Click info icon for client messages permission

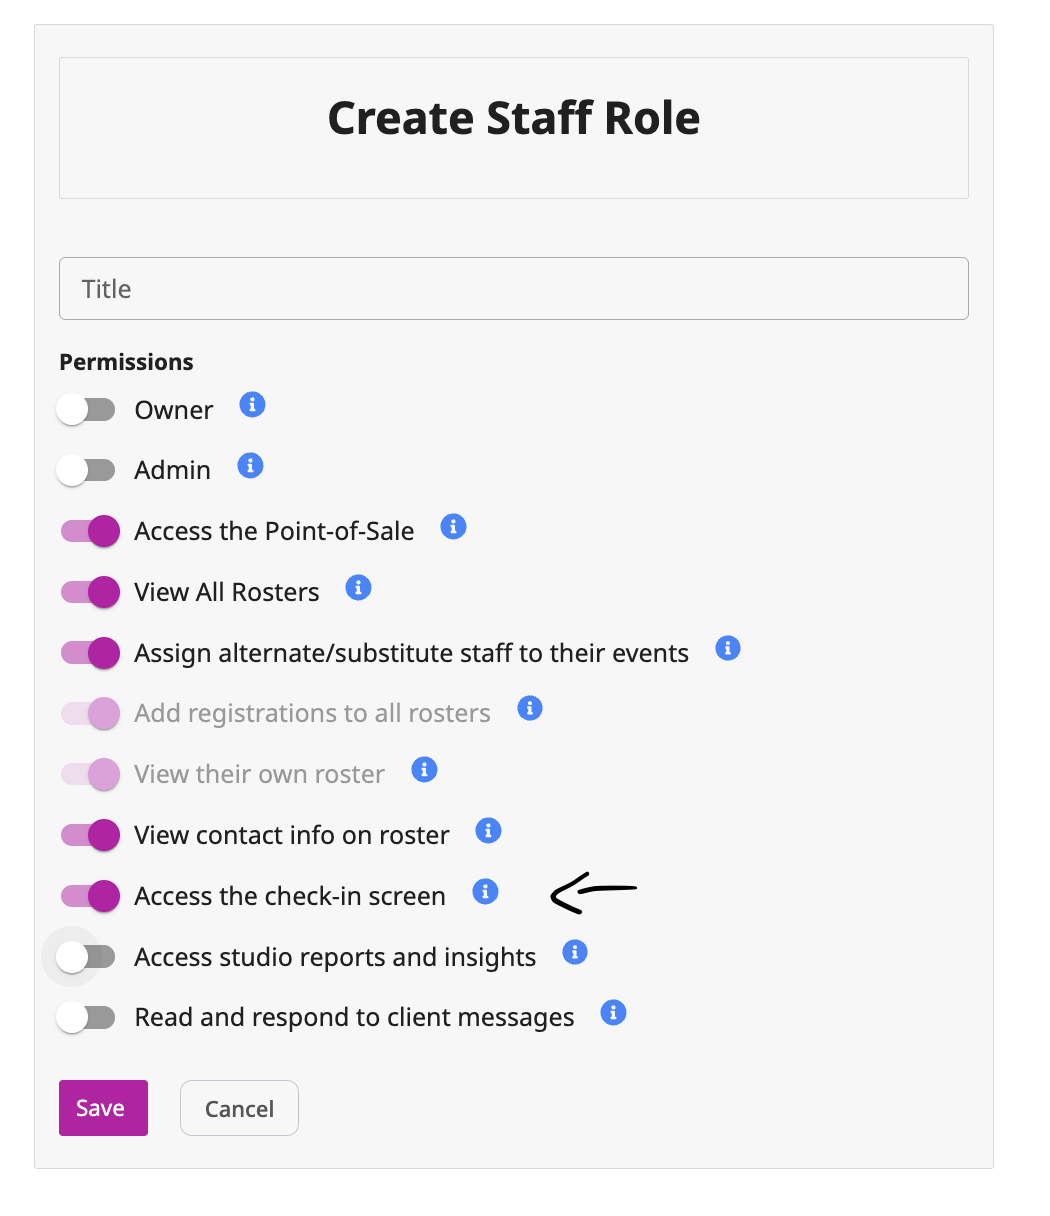coord(613,1012)
